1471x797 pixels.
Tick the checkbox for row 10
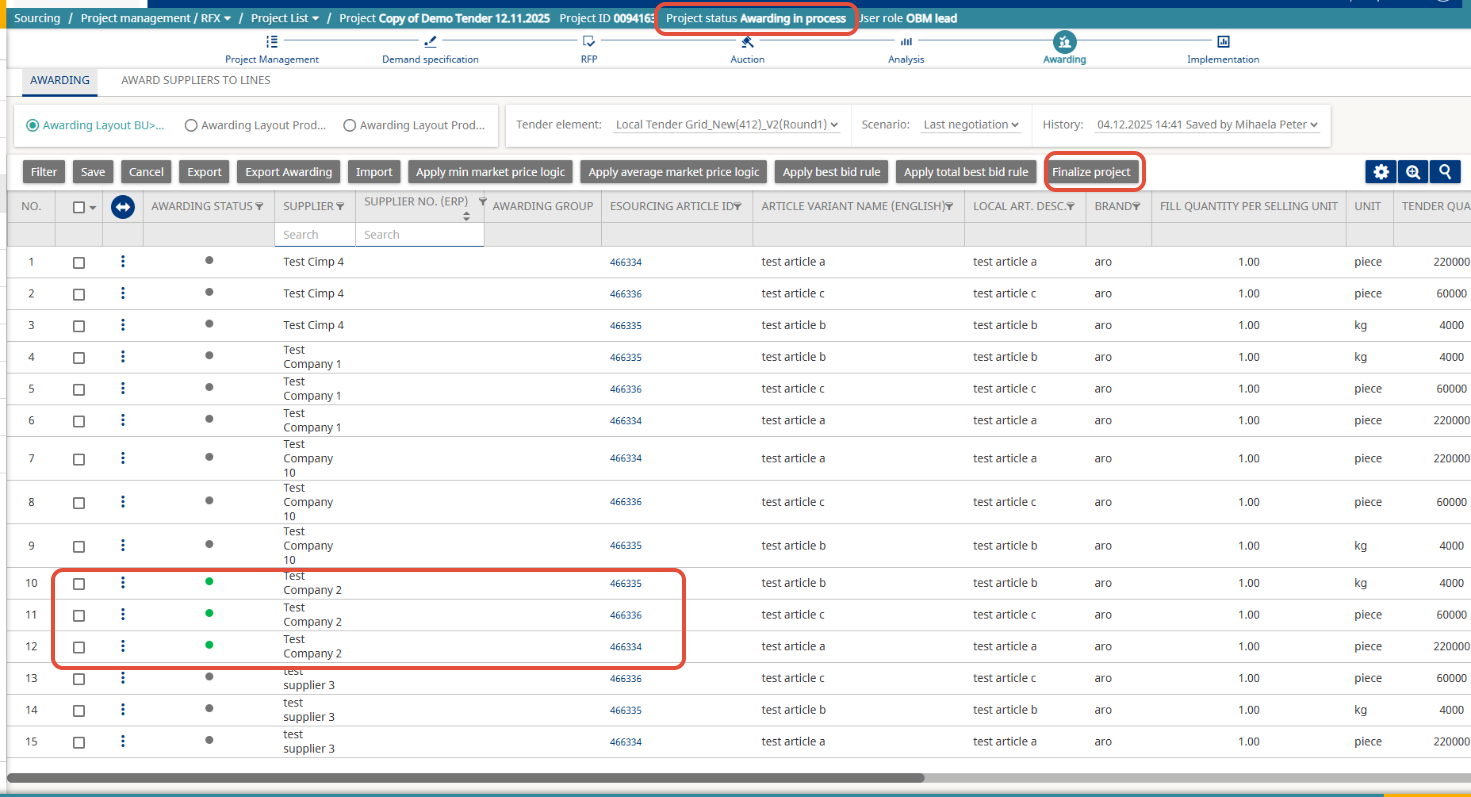pos(79,584)
